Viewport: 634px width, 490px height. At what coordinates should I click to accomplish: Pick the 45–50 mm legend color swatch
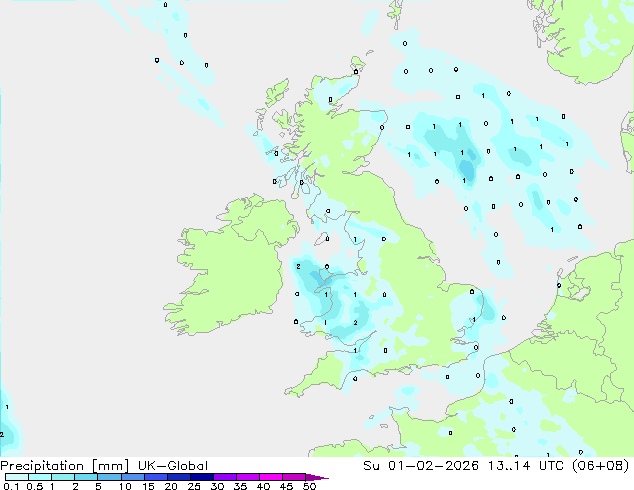(x=294, y=477)
